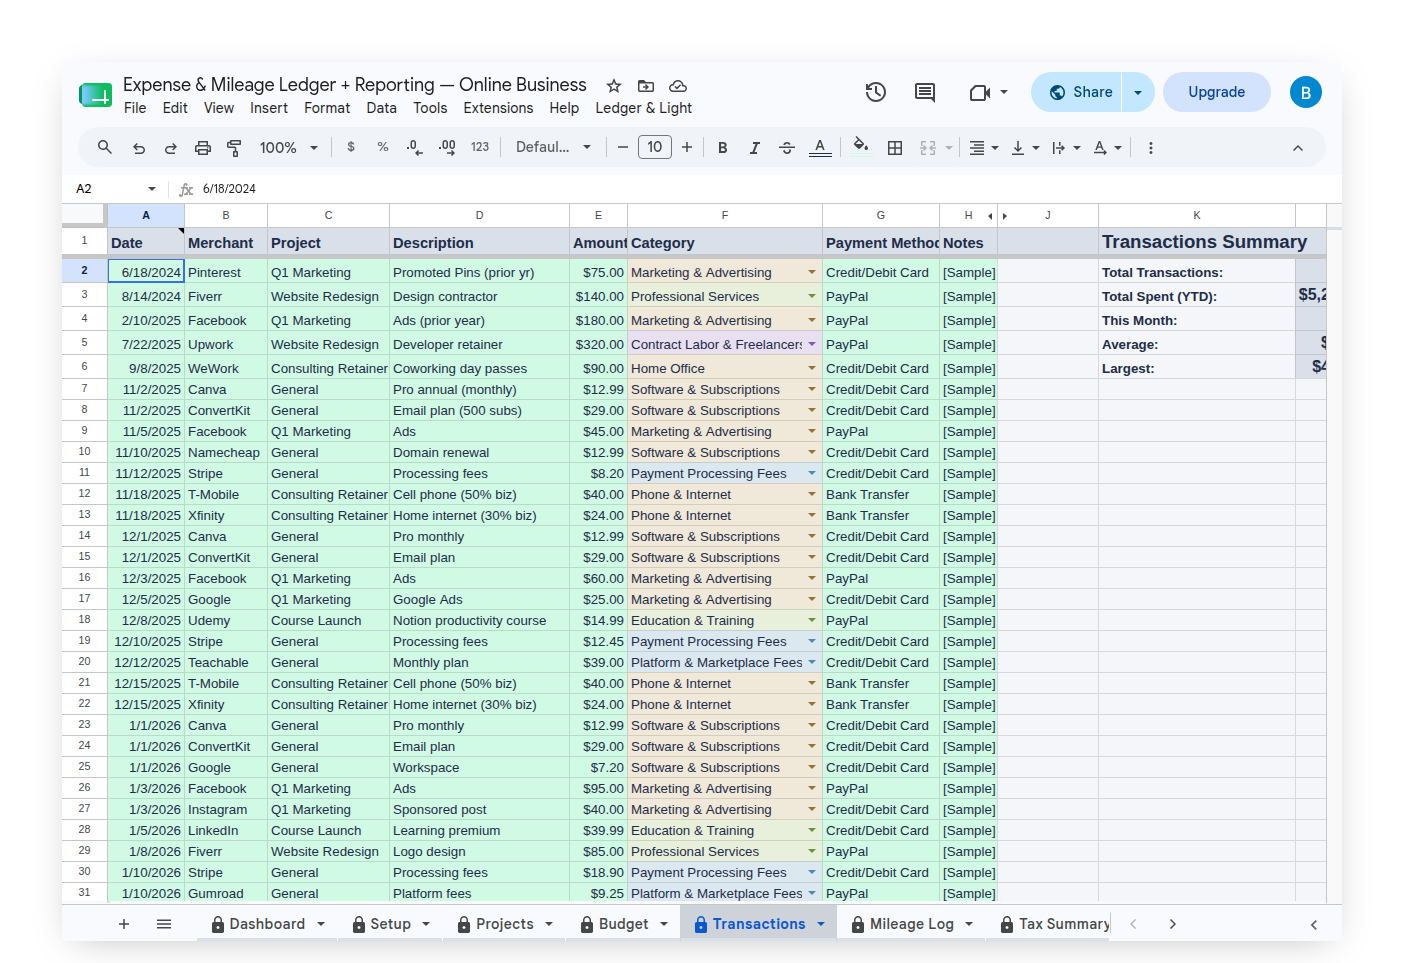
Task: Switch to the Dashboard sheet tab
Action: click(x=267, y=924)
